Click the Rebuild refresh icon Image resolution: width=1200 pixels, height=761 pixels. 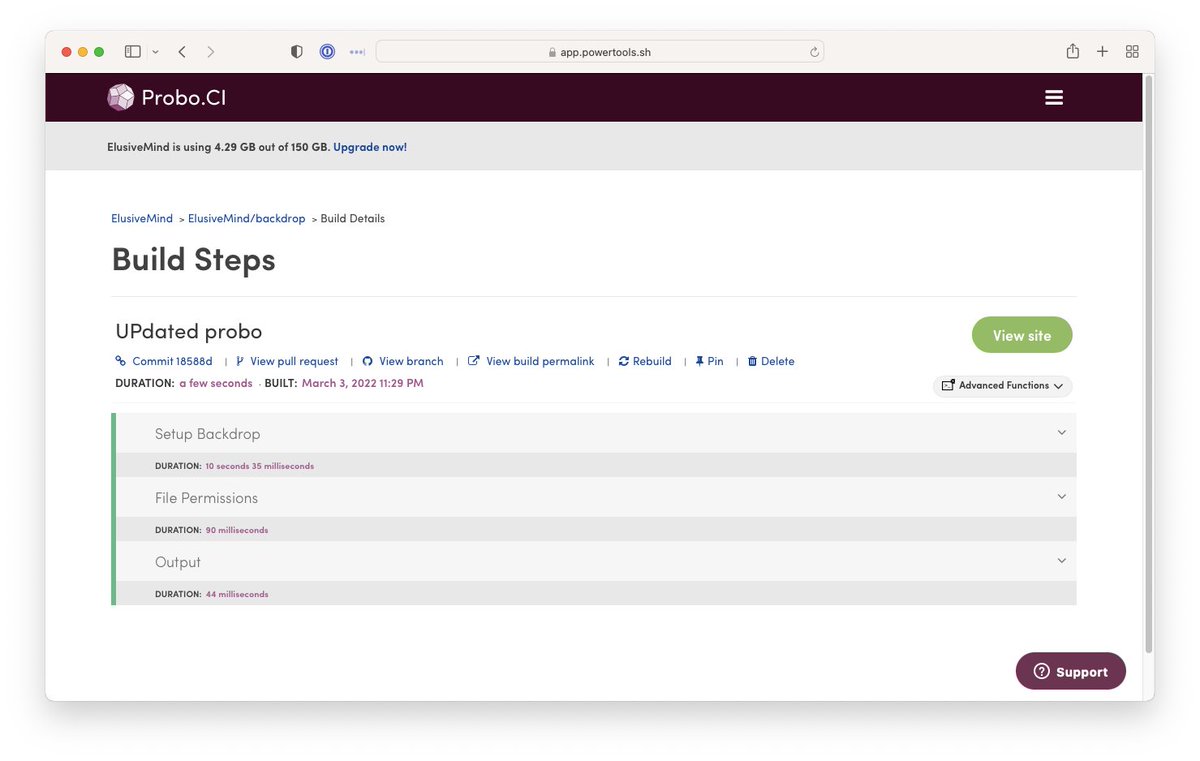[x=624, y=361]
